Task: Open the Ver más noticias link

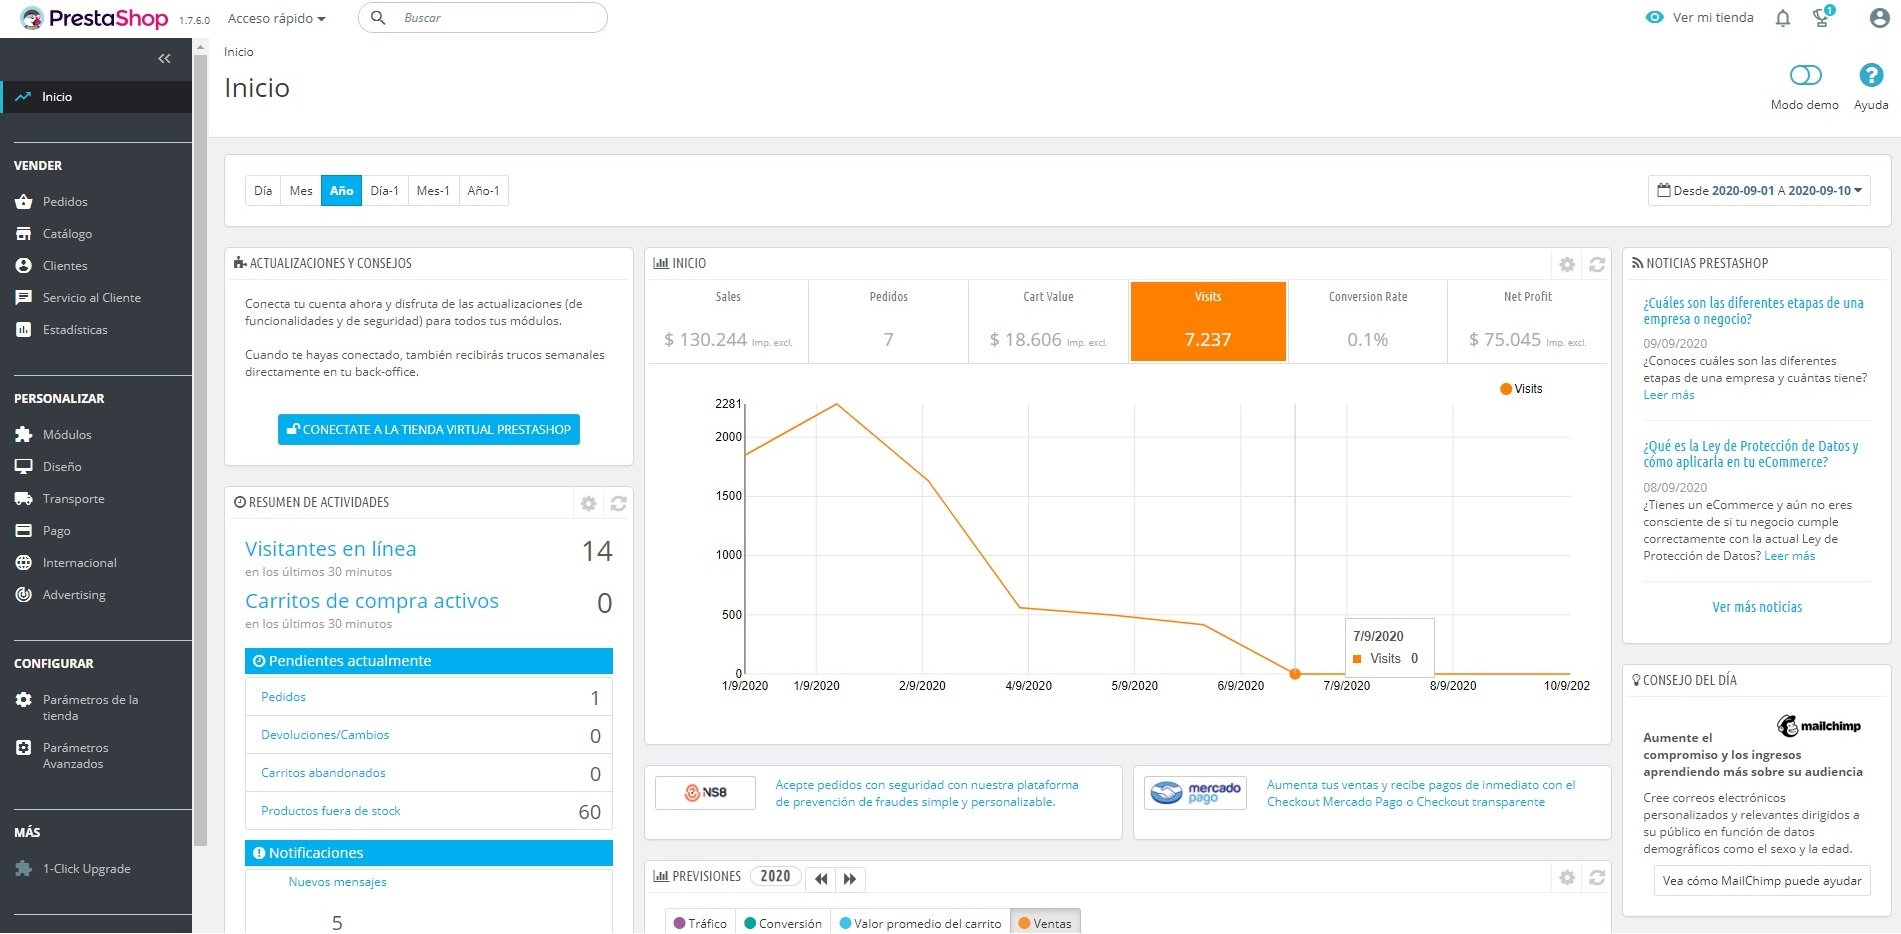Action: coord(1757,607)
